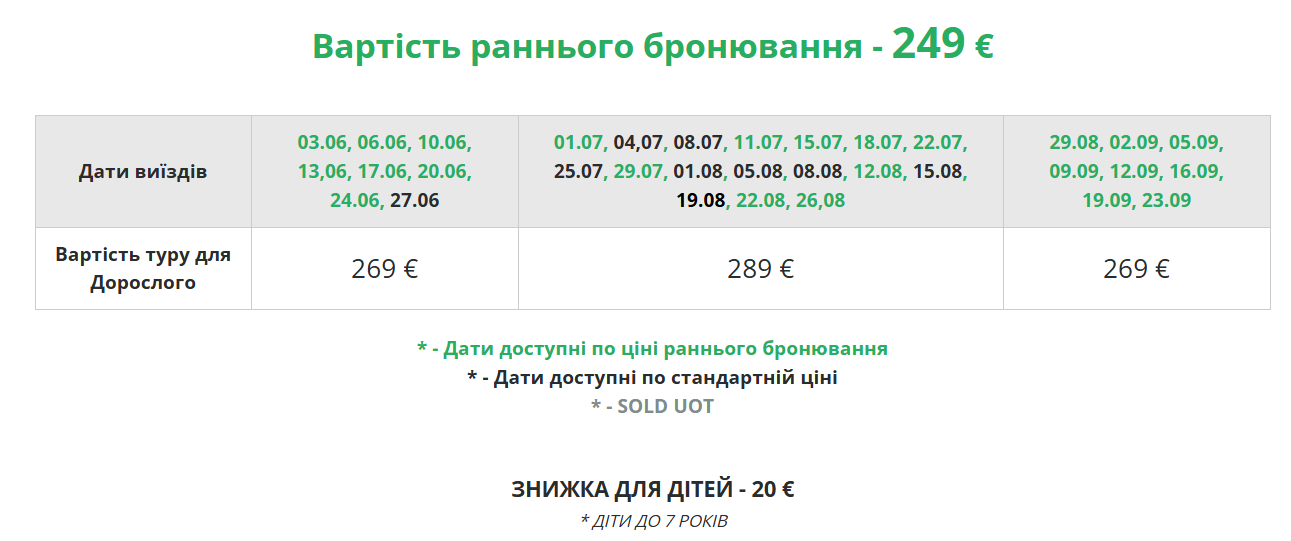Click the 'Дати виїздів' row header
The height and width of the screenshot is (541, 1291).
[143, 172]
